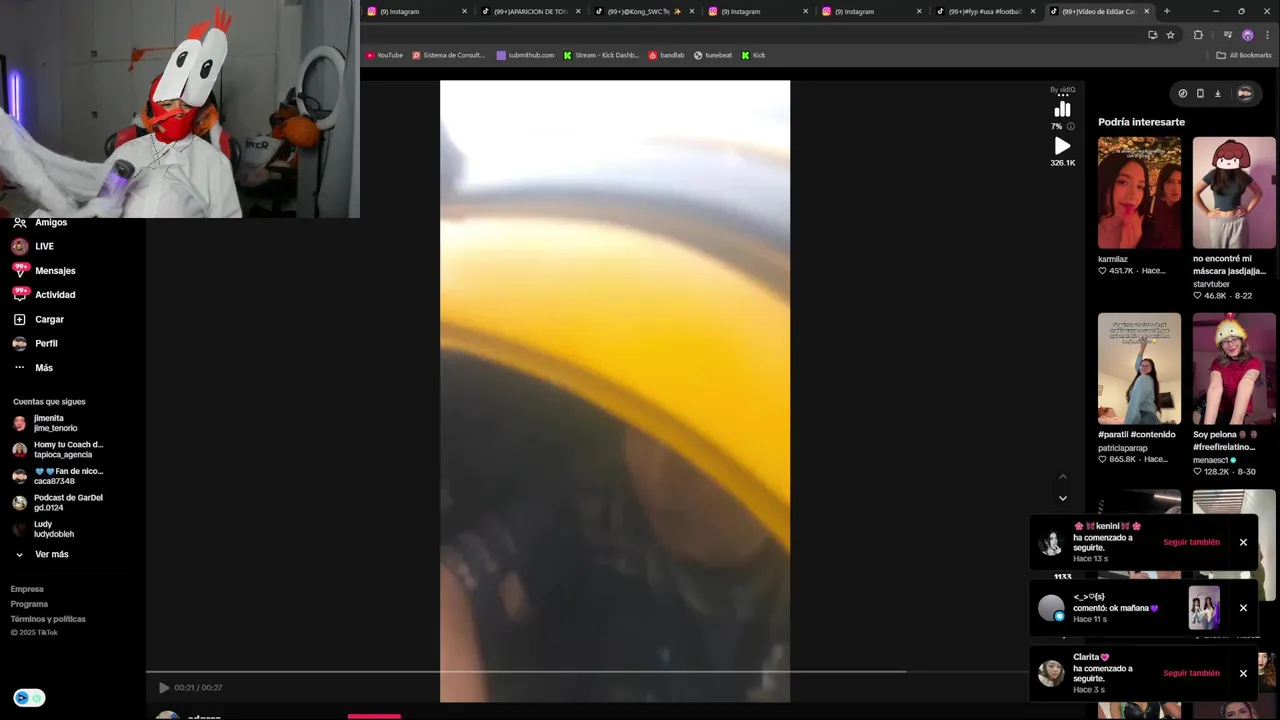This screenshot has width=1280, height=720.
Task: Open the starvtuber suggested video thumbnail
Action: click(x=1234, y=193)
